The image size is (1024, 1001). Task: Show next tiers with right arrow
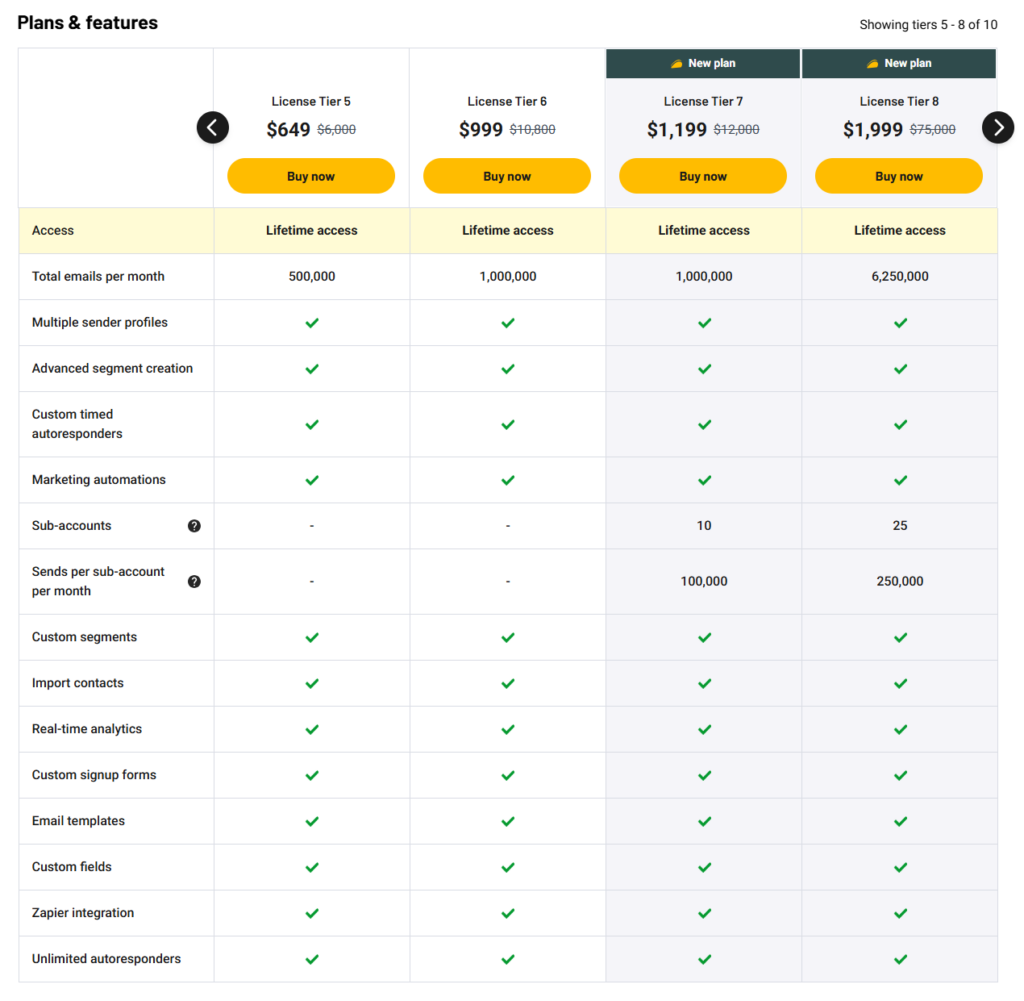click(998, 127)
